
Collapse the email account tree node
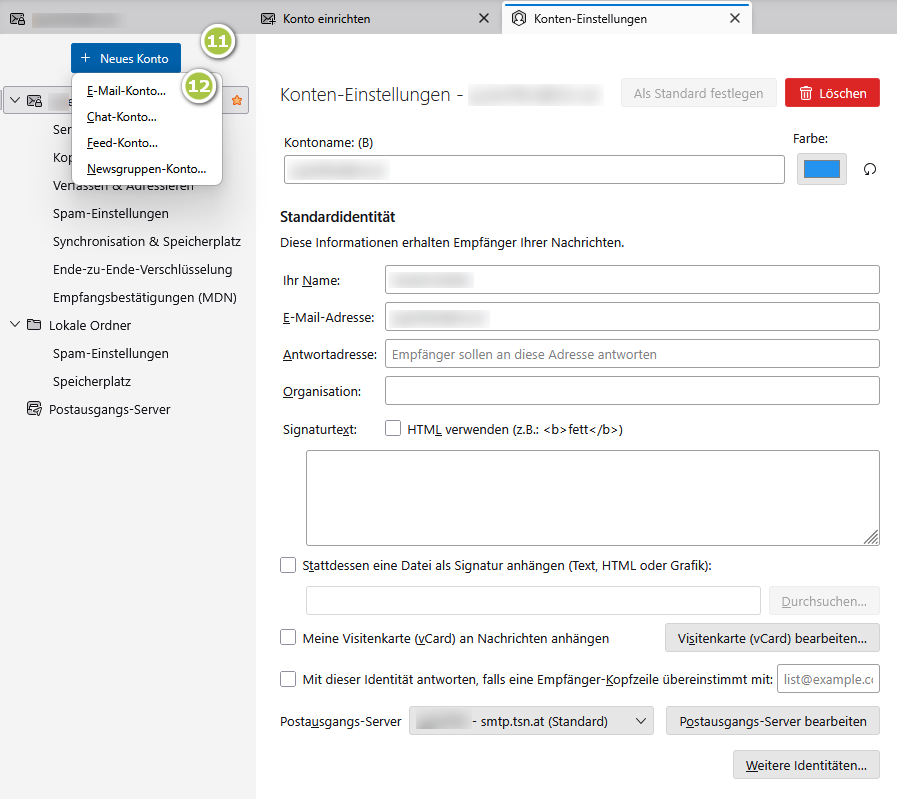click(14, 101)
